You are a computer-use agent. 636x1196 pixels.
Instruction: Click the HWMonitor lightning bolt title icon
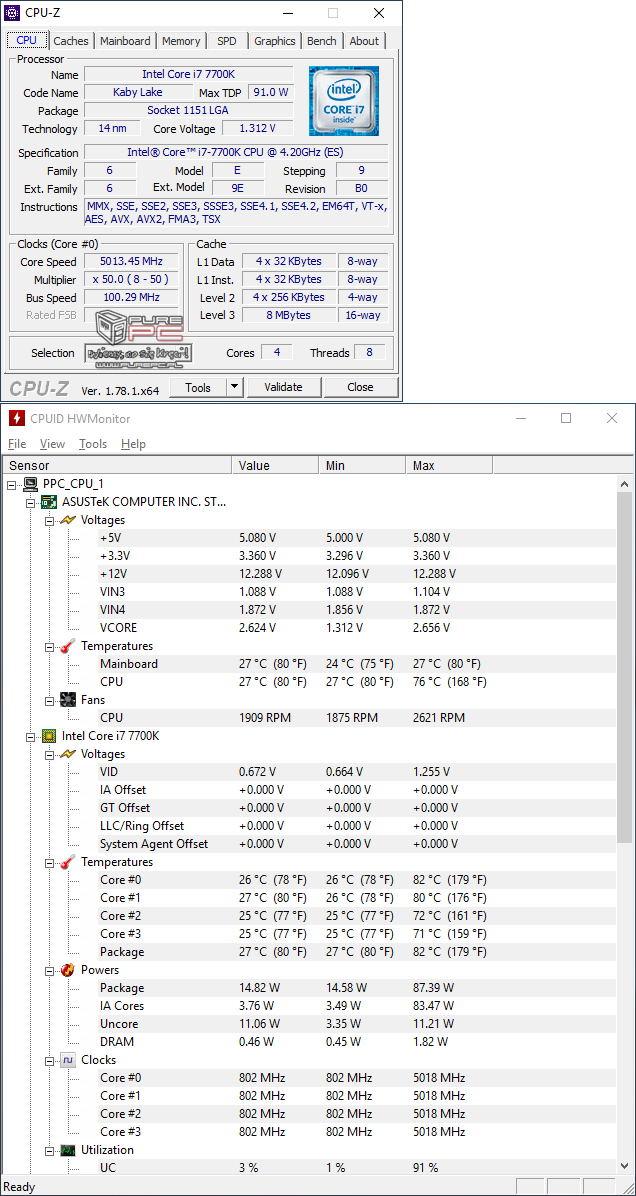pyautogui.click(x=16, y=418)
